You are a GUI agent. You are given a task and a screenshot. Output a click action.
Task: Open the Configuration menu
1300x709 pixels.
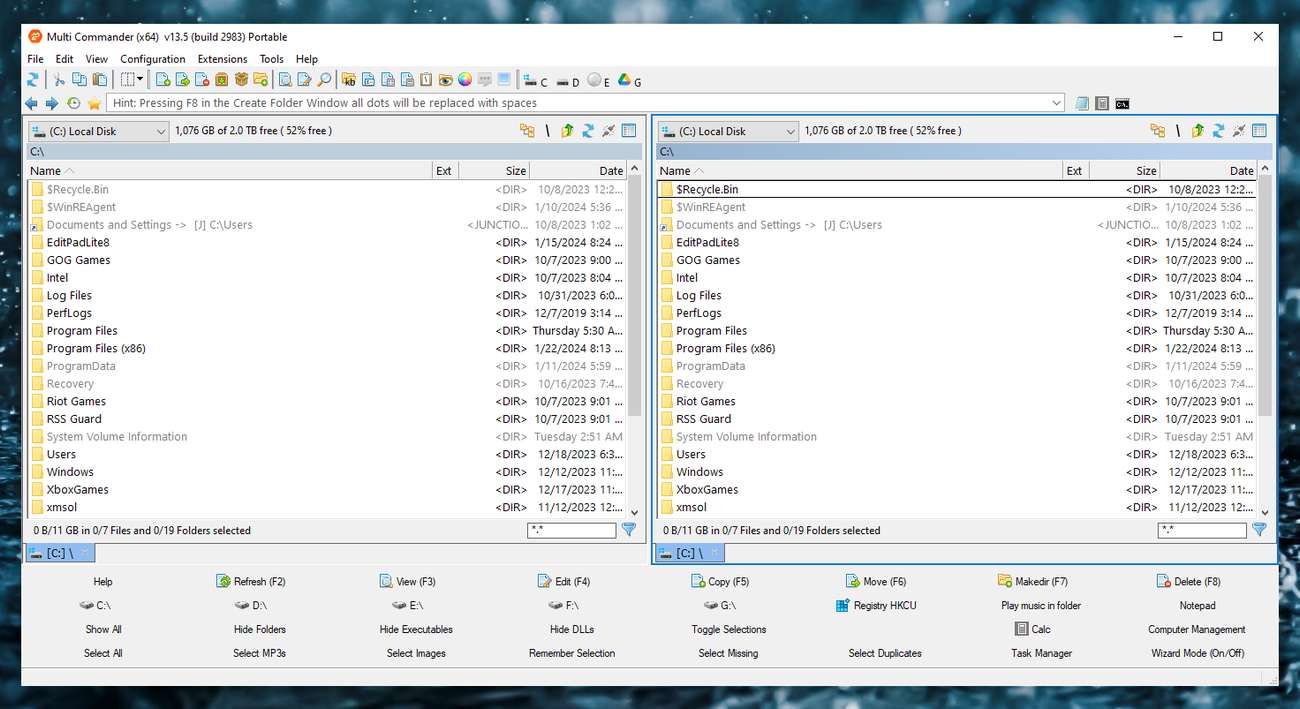tap(153, 59)
